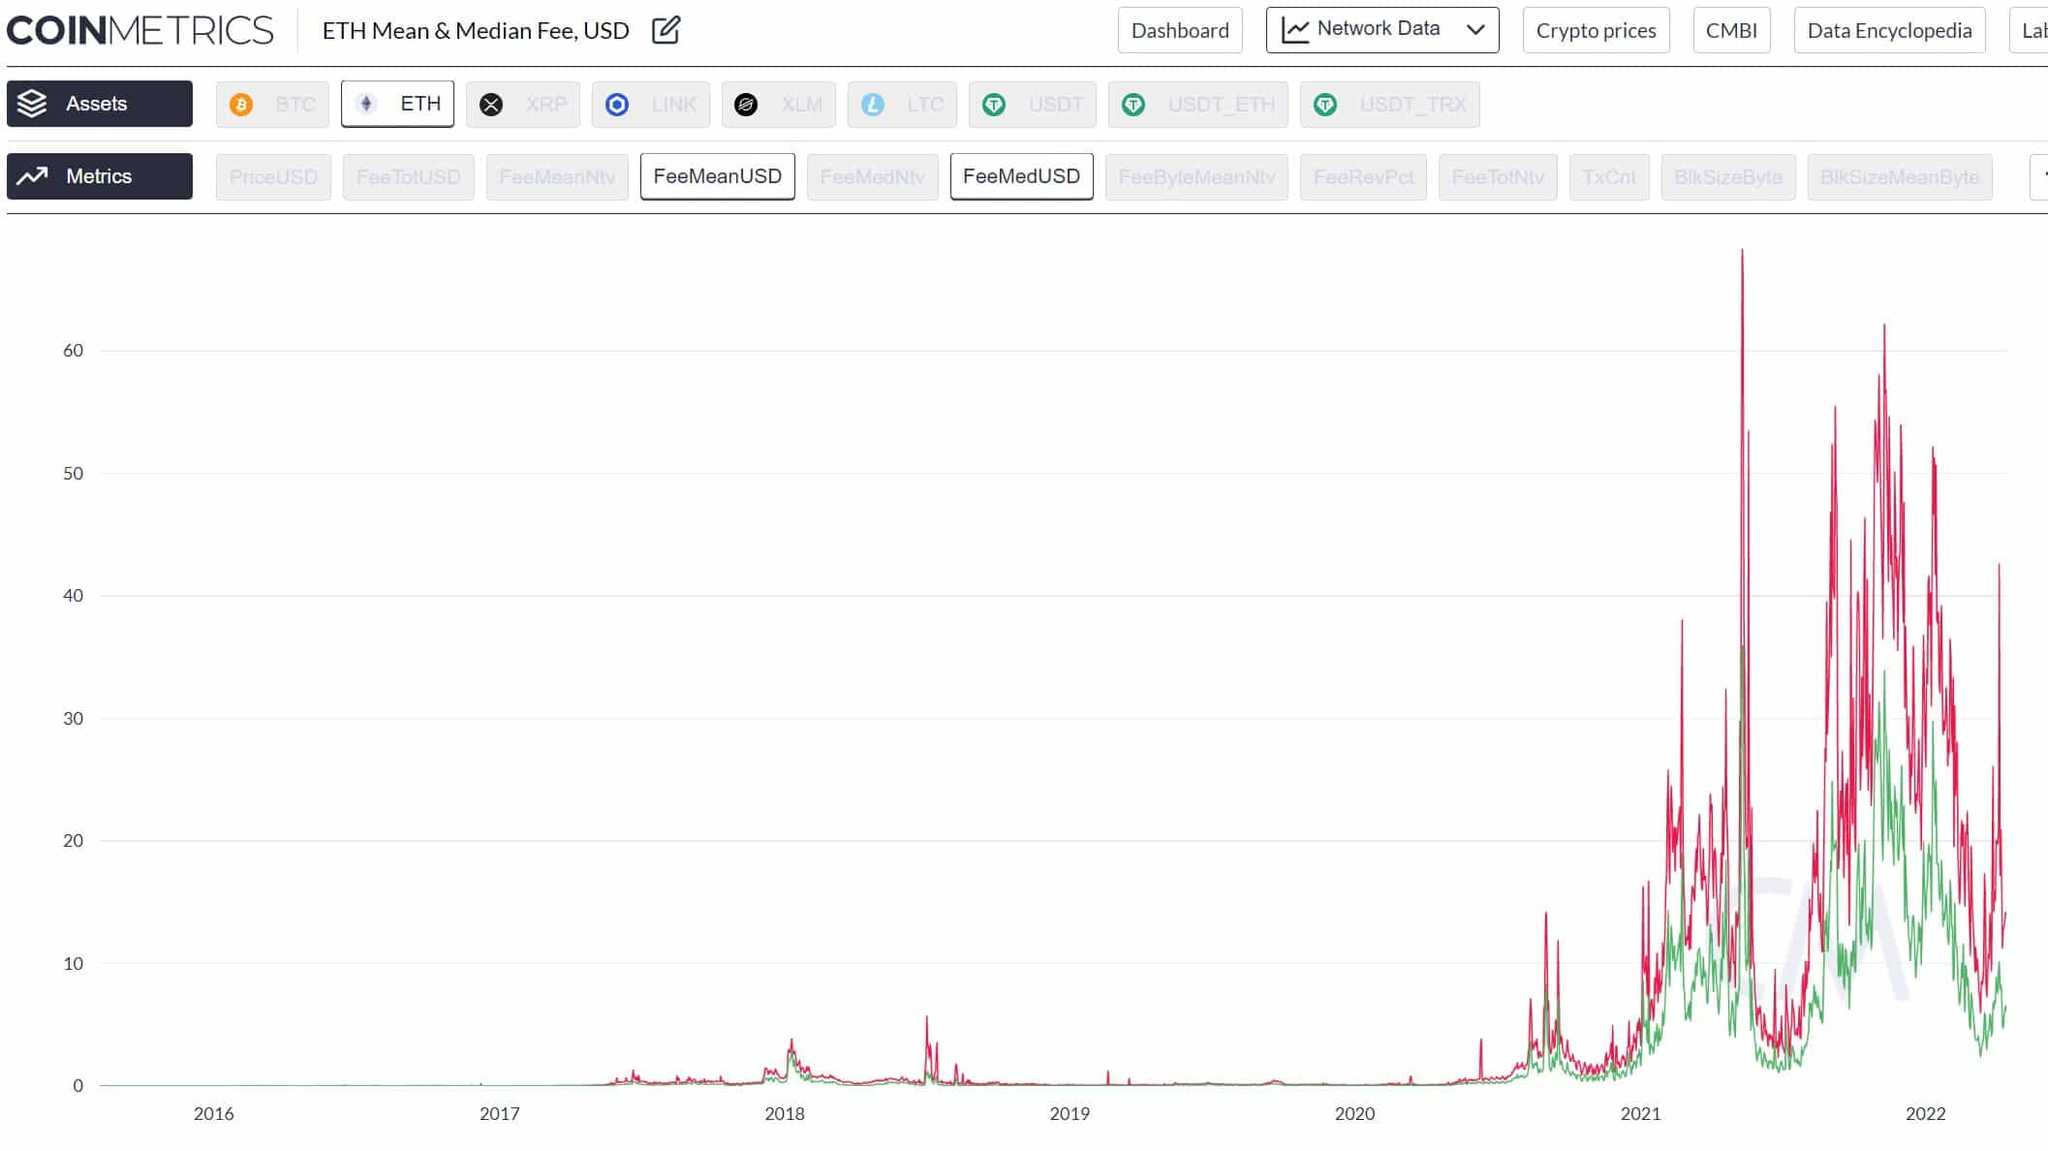Toggle the USDT_TRX asset on

[x=1390, y=104]
